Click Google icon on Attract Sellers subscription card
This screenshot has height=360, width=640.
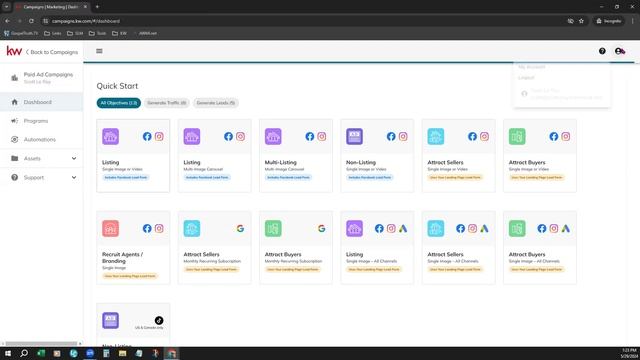click(x=240, y=229)
